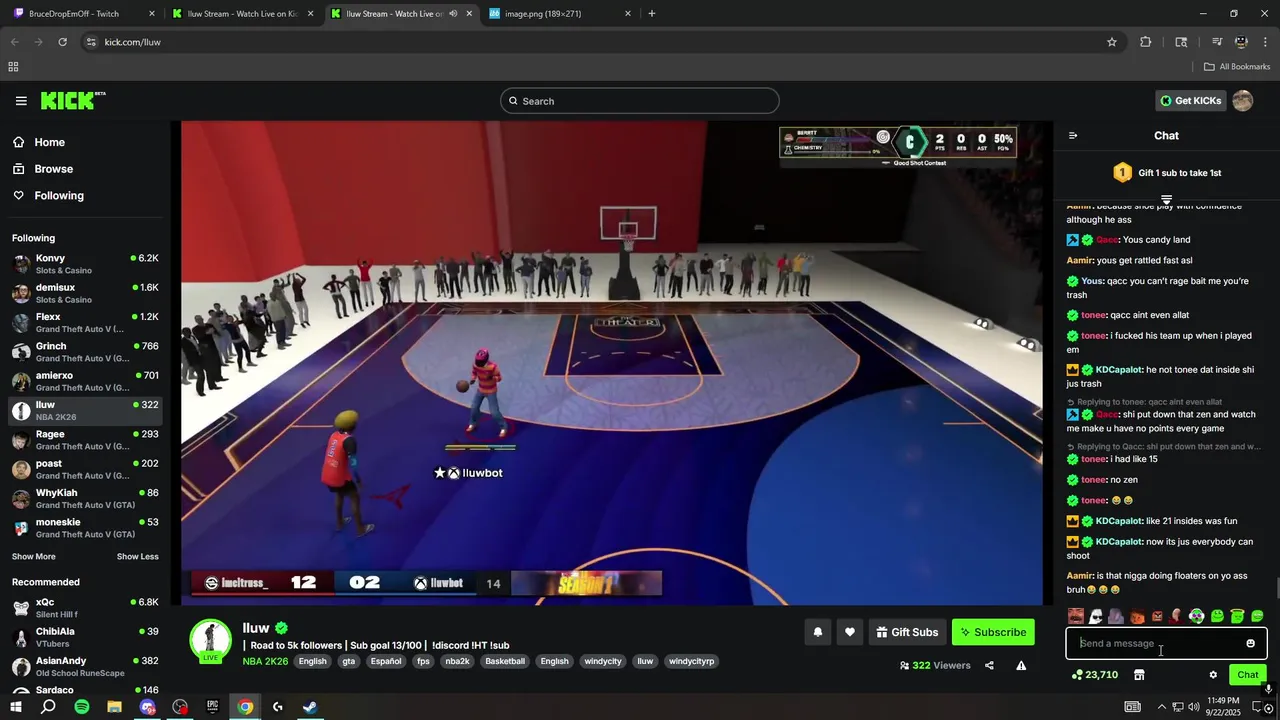The image size is (1280, 720).
Task: Click the KICK logo
Action: pos(72,100)
